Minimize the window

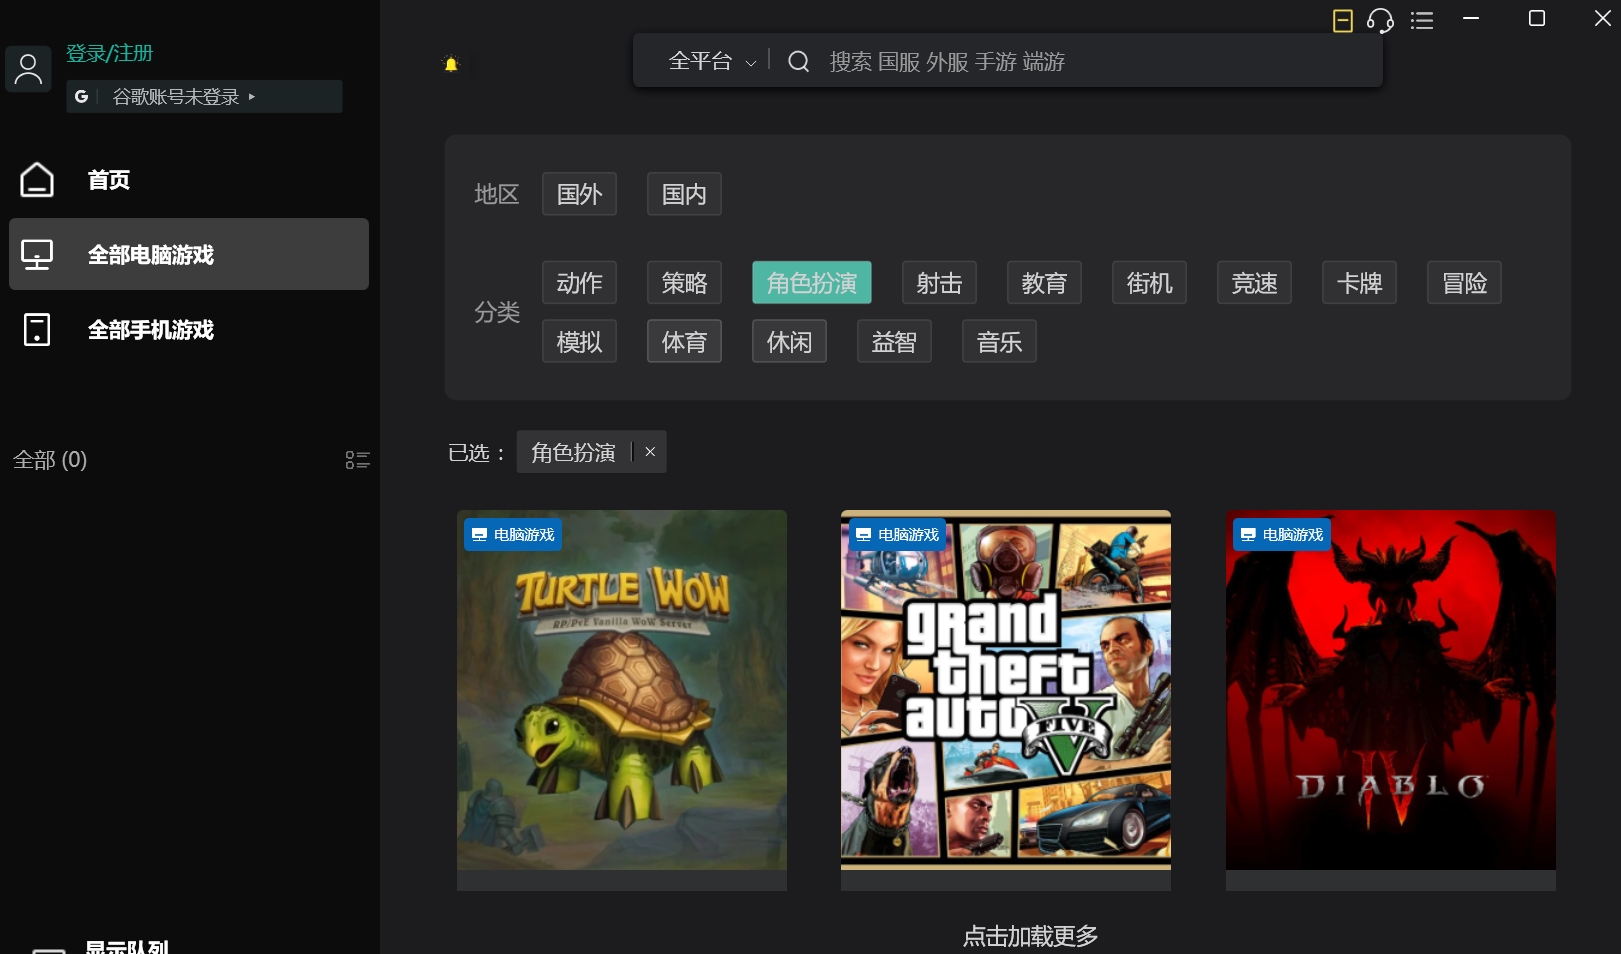[x=1471, y=18]
